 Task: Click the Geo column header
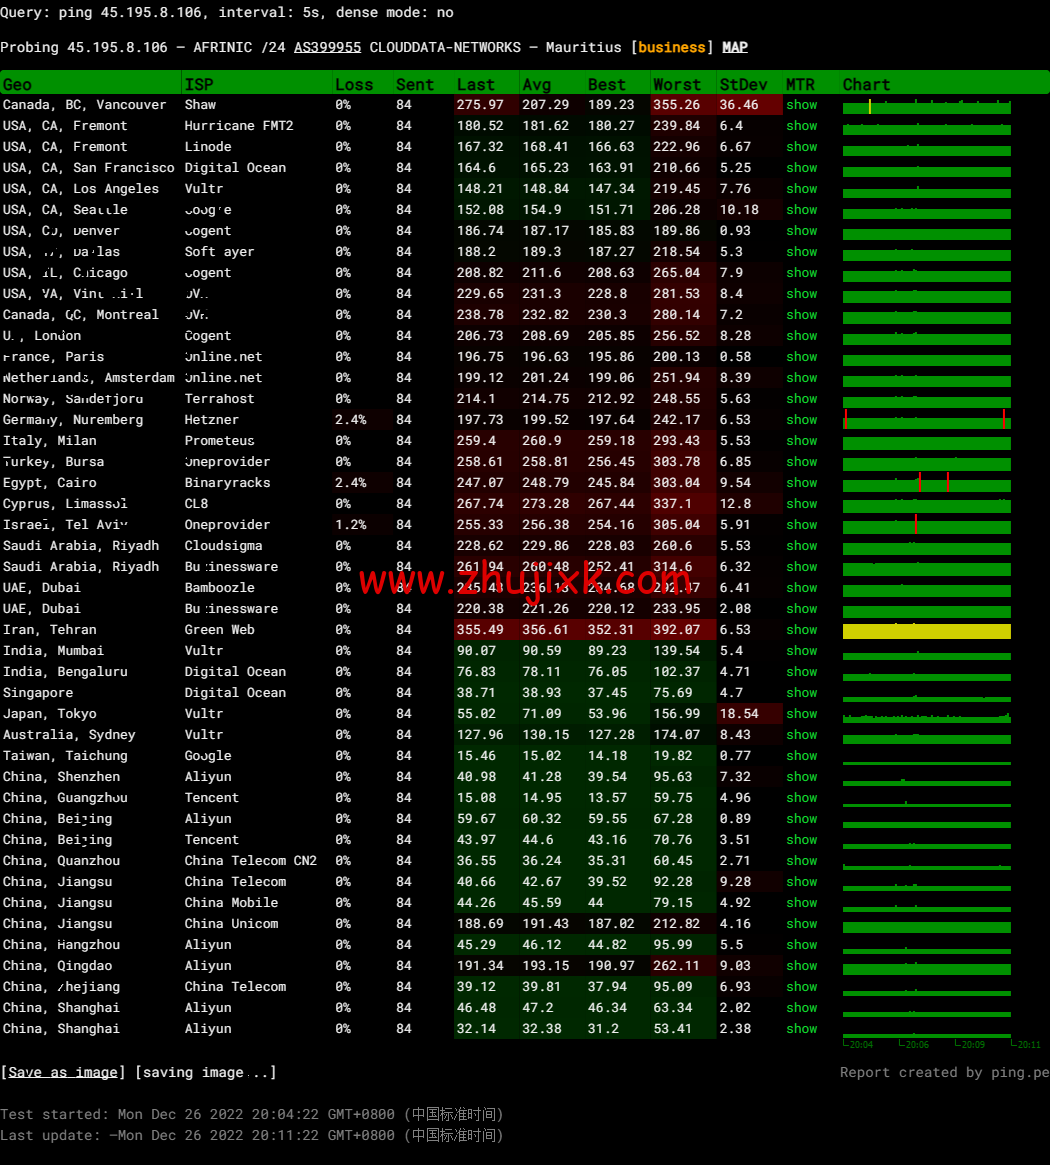(17, 84)
